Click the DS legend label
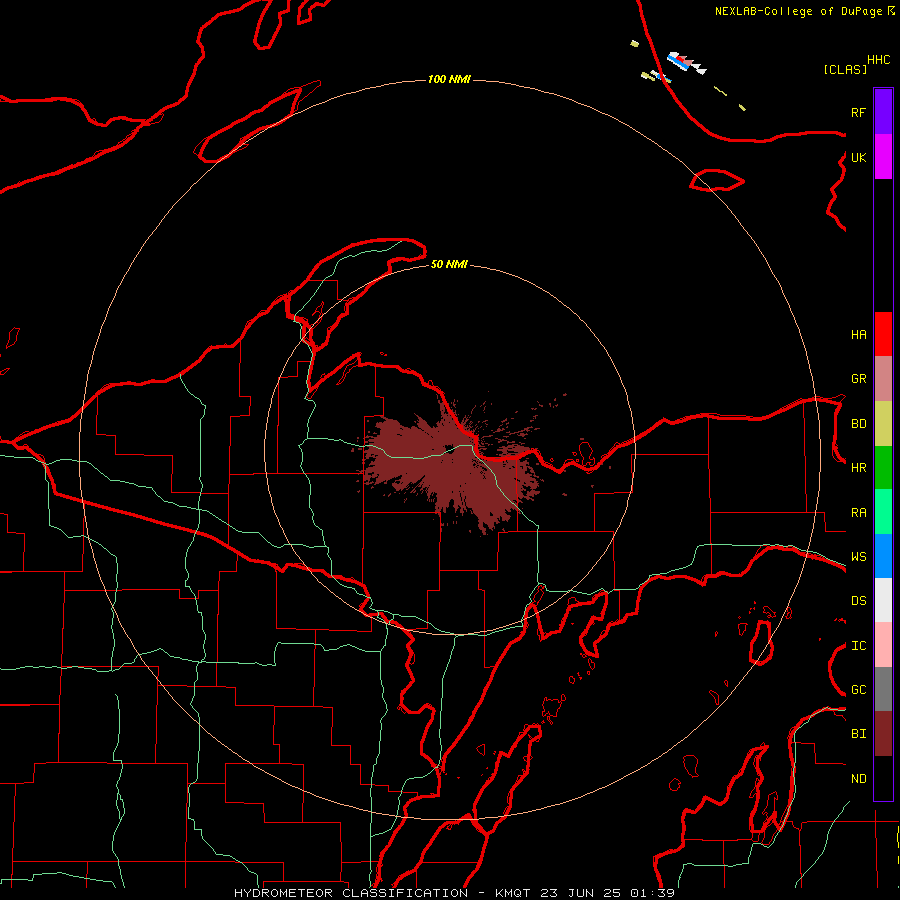This screenshot has width=900, height=900. tap(858, 601)
